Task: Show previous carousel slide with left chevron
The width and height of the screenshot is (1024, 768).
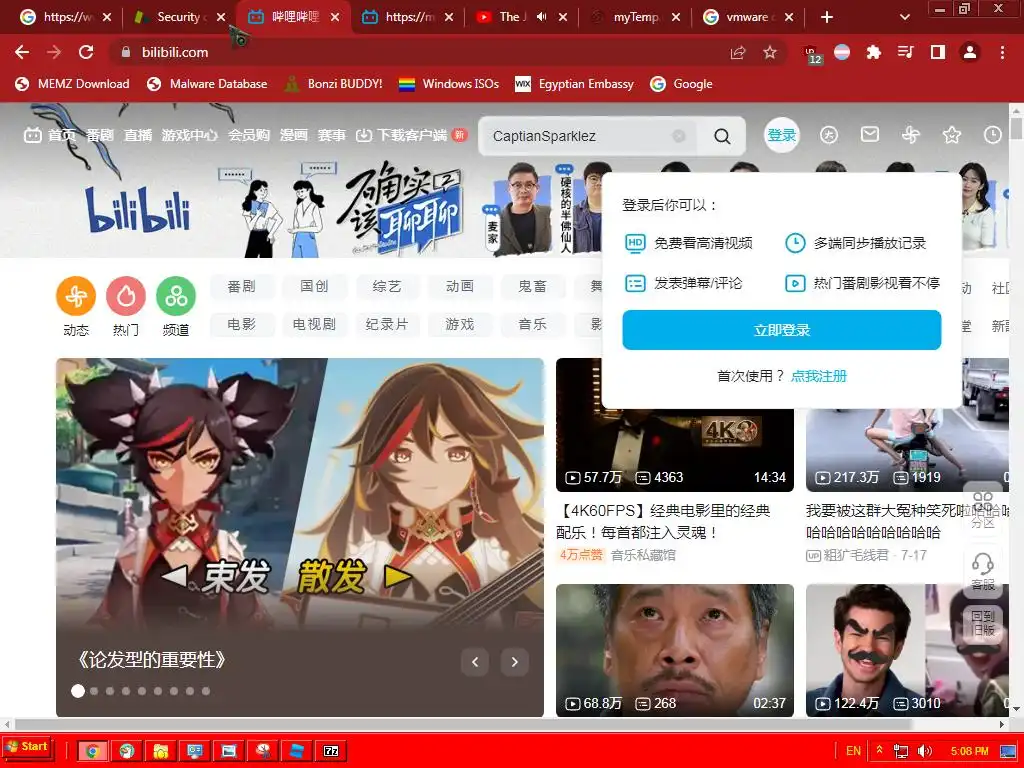Action: tap(475, 662)
